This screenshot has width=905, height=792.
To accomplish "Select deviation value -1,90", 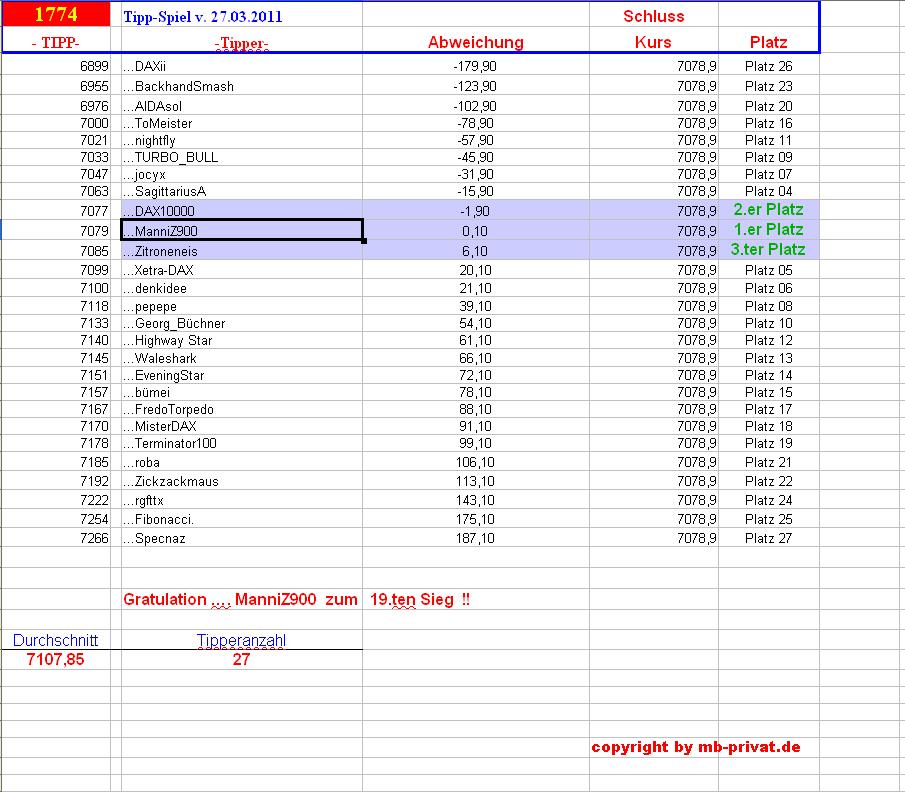I will (x=476, y=211).
